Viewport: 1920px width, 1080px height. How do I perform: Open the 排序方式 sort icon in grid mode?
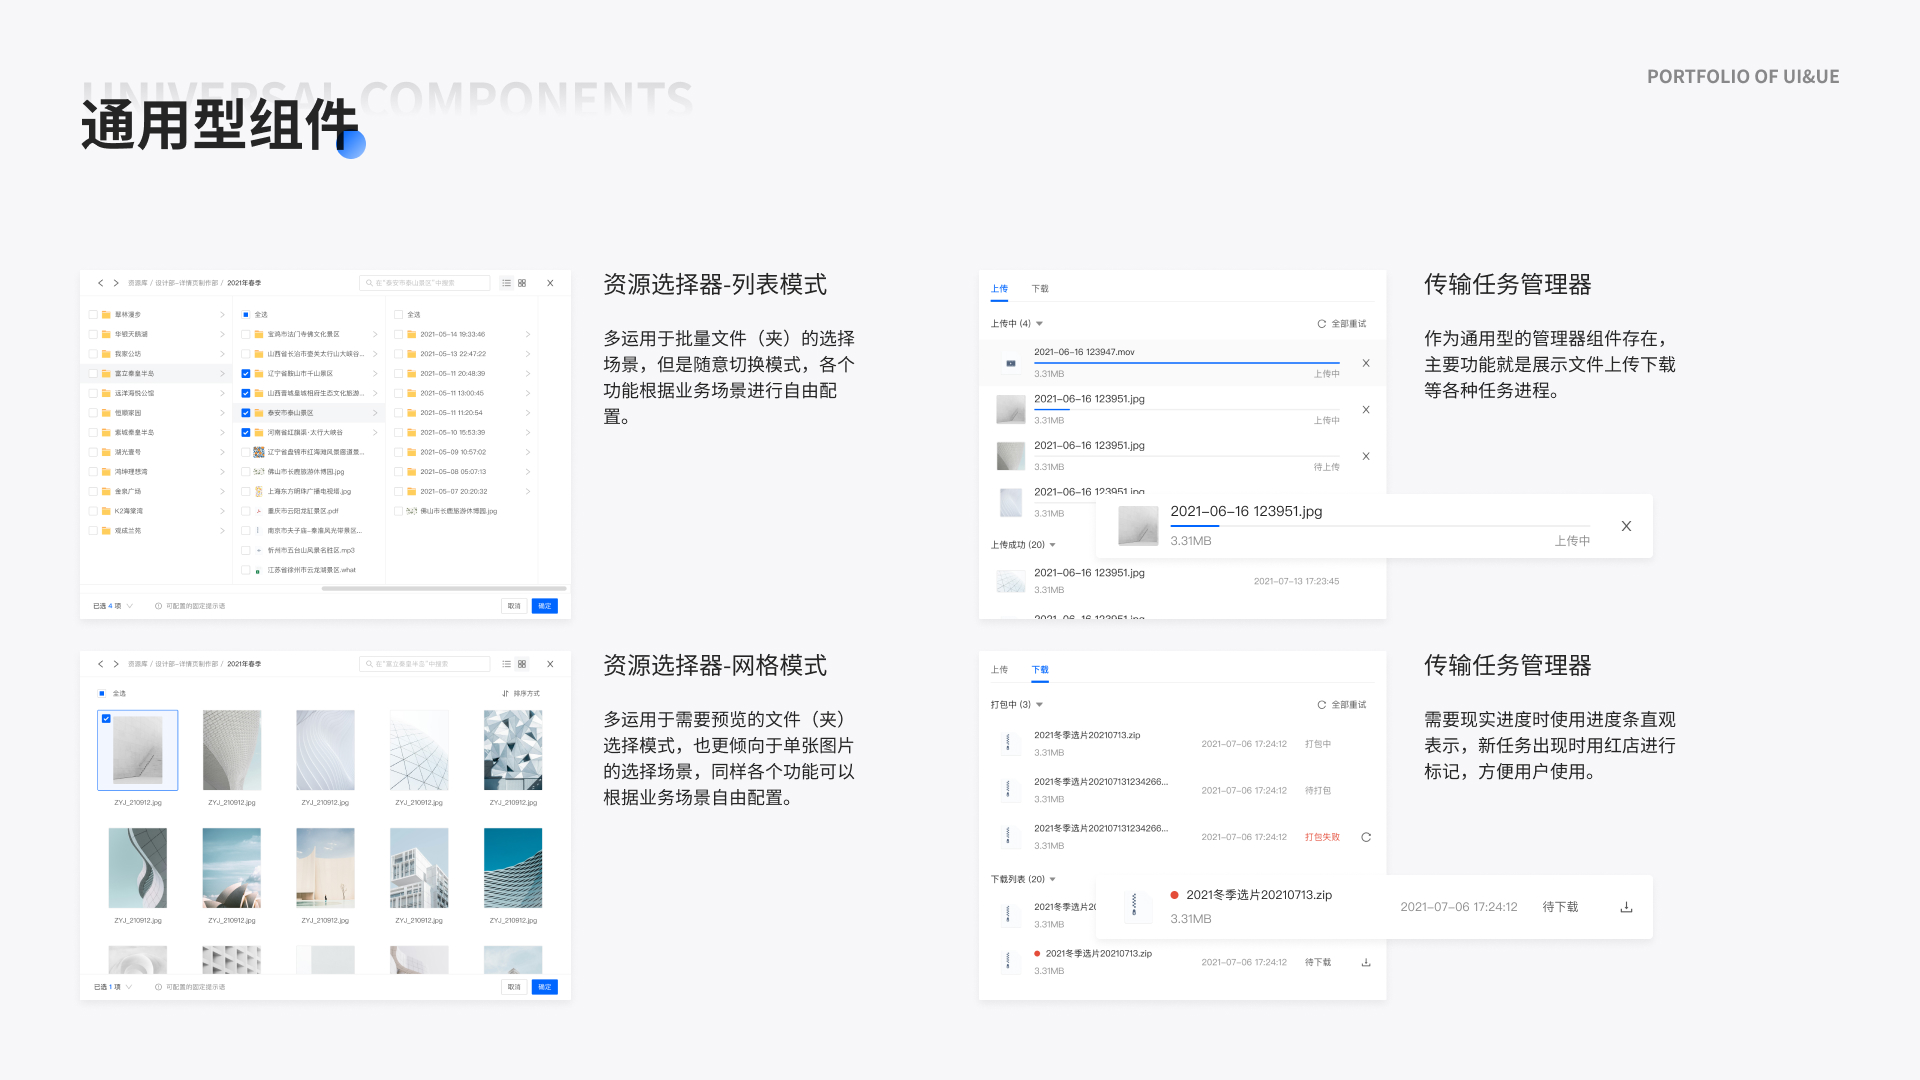click(505, 693)
